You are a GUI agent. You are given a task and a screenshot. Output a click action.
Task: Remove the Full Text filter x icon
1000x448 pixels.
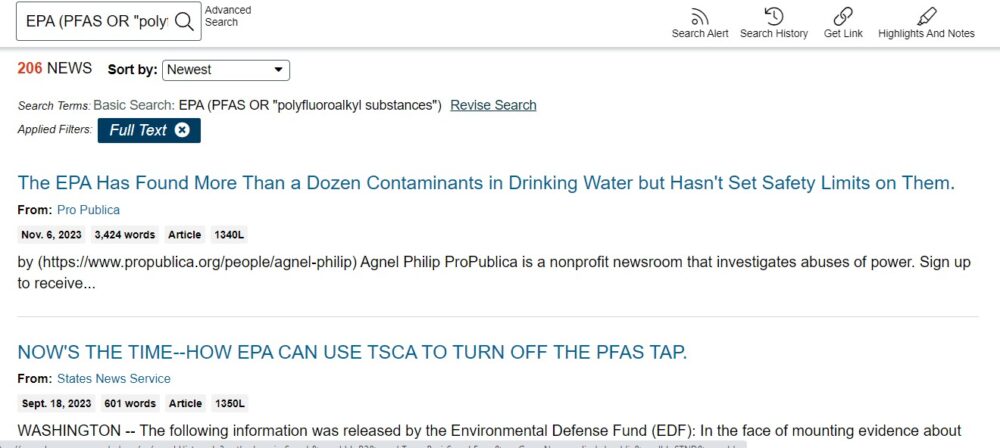182,130
